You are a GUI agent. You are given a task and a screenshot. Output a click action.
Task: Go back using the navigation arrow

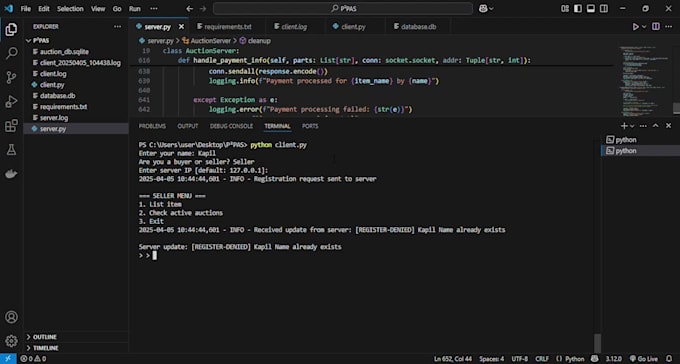tap(190, 9)
